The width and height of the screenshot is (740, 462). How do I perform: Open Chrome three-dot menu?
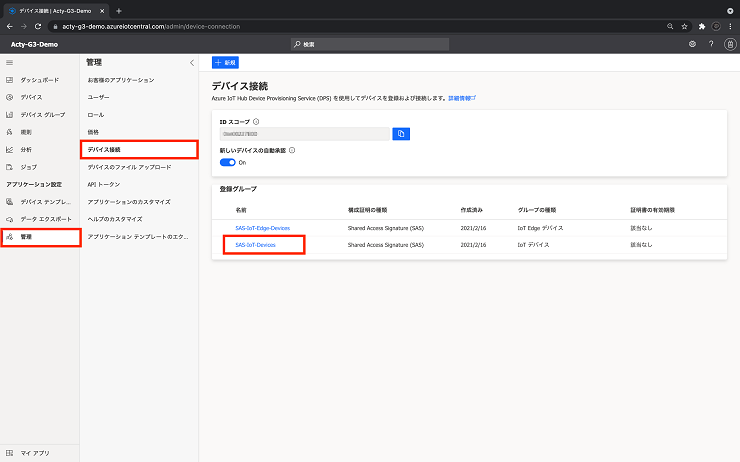pos(731,26)
